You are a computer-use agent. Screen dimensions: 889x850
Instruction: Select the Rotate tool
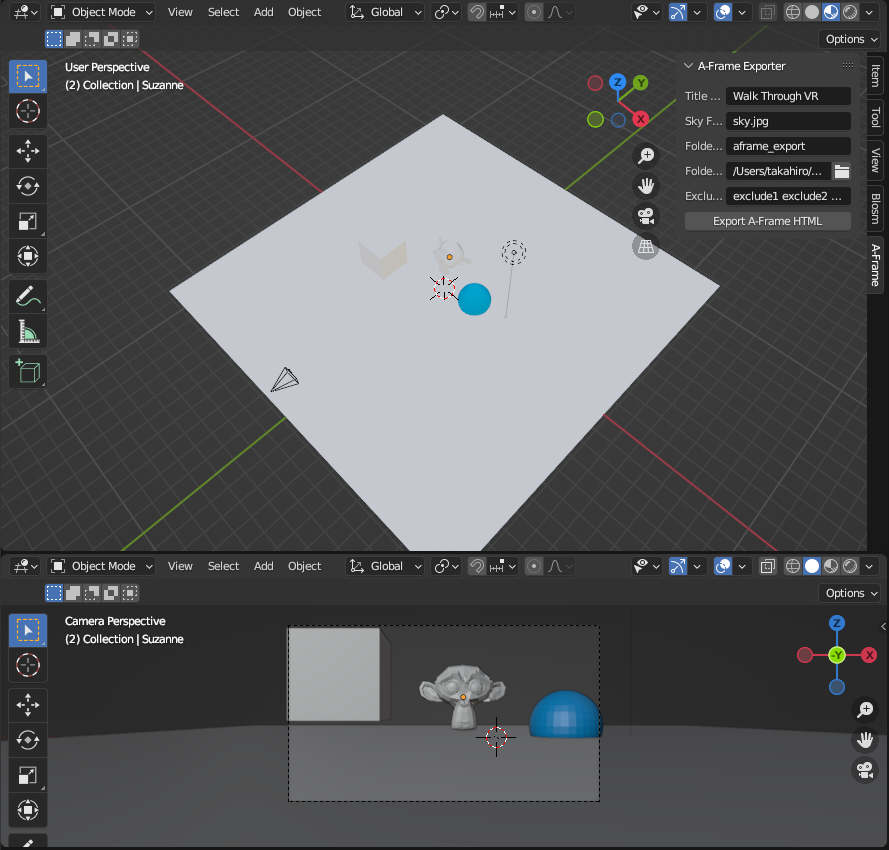[x=27, y=186]
